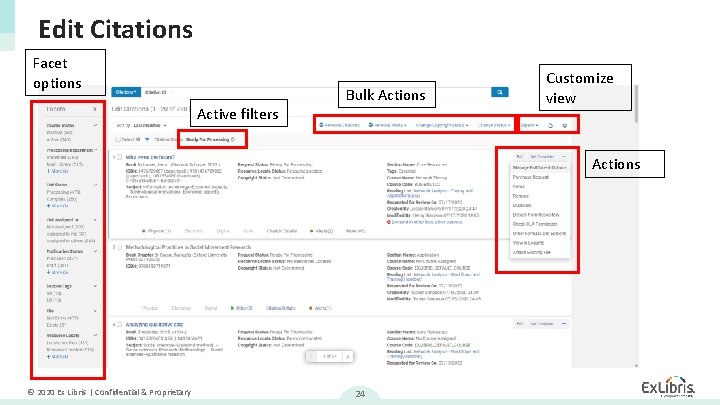Image resolution: width=720 pixels, height=405 pixels.
Task: Open the Citations search type dropdown
Action: pos(126,92)
